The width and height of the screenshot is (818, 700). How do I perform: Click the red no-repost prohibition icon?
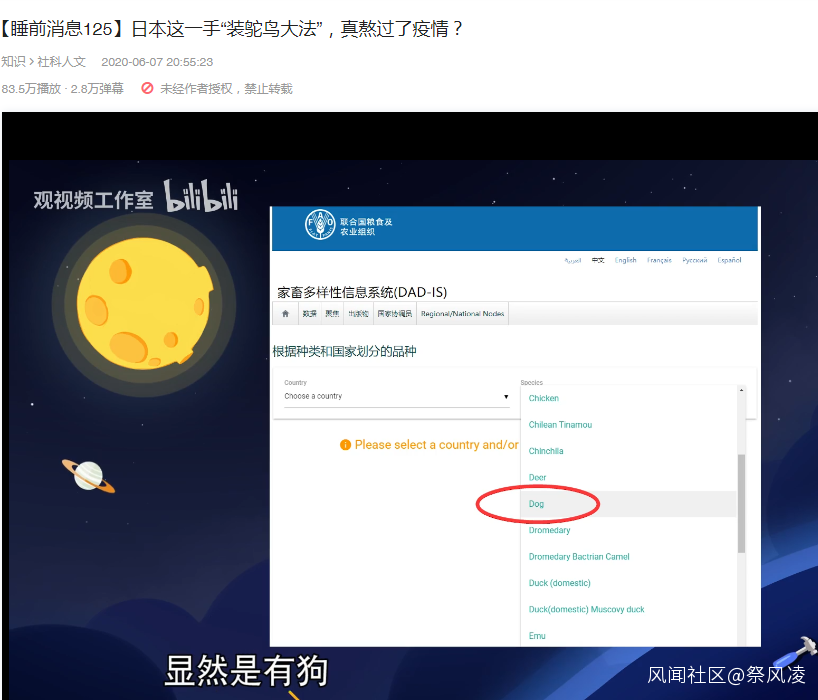pyautogui.click(x=147, y=88)
